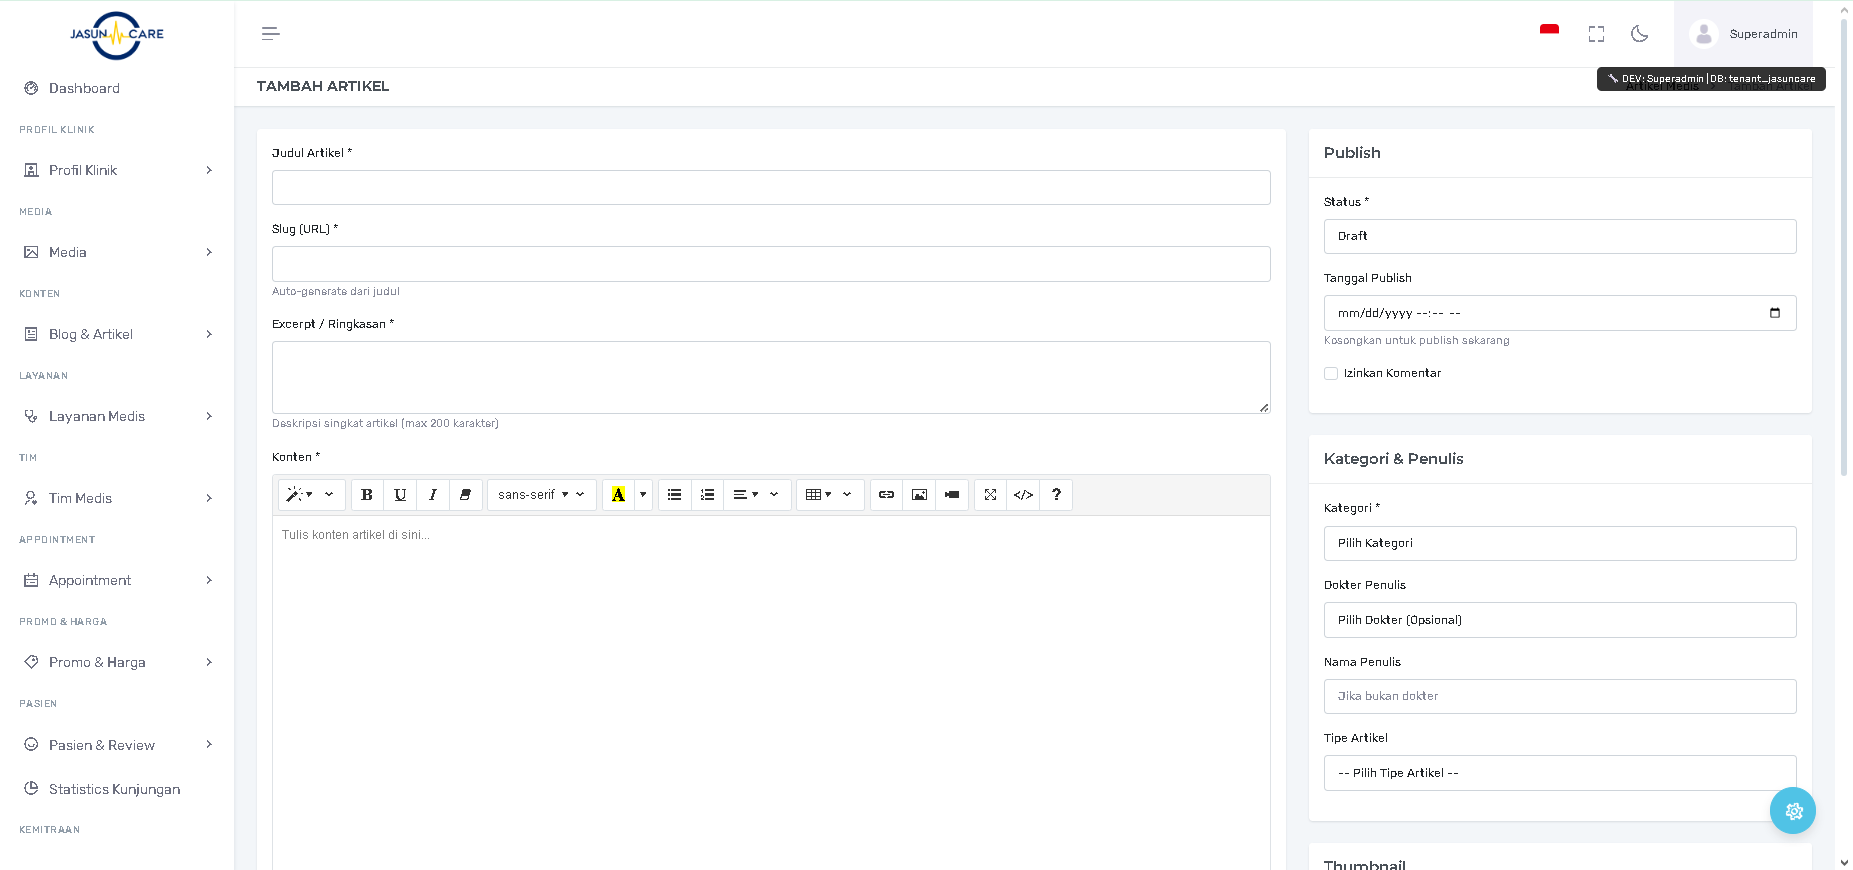Viewport: 1853px width, 870px height.
Task: Open the sans-serif font family dropdown
Action: pyautogui.click(x=541, y=495)
